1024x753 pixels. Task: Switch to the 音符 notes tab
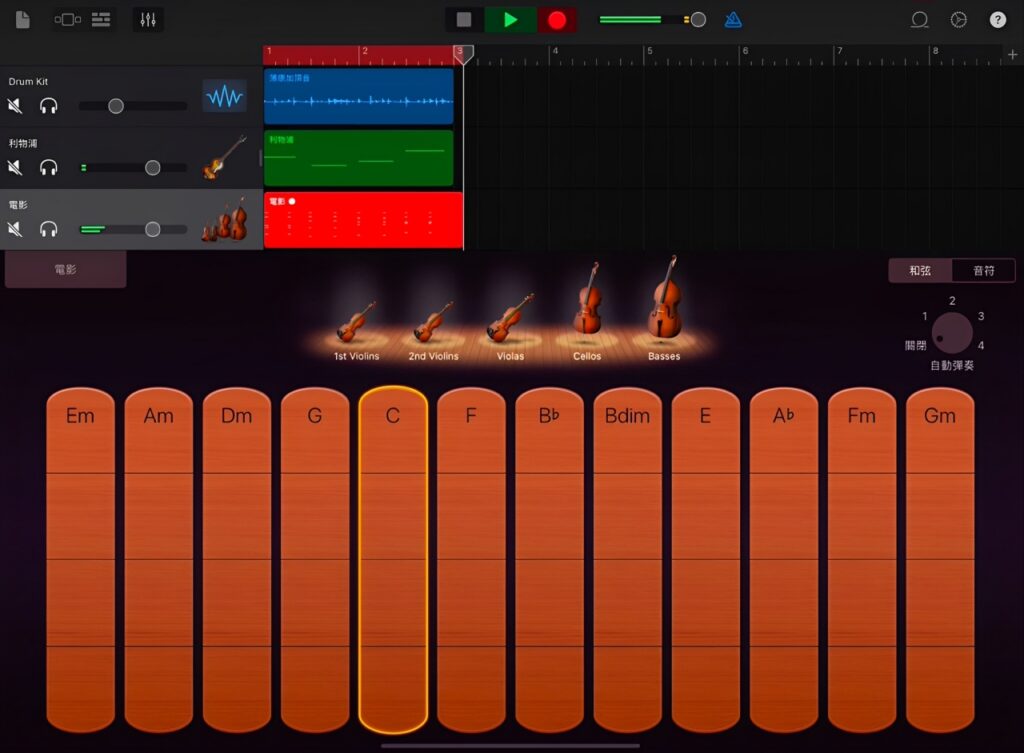coord(983,270)
